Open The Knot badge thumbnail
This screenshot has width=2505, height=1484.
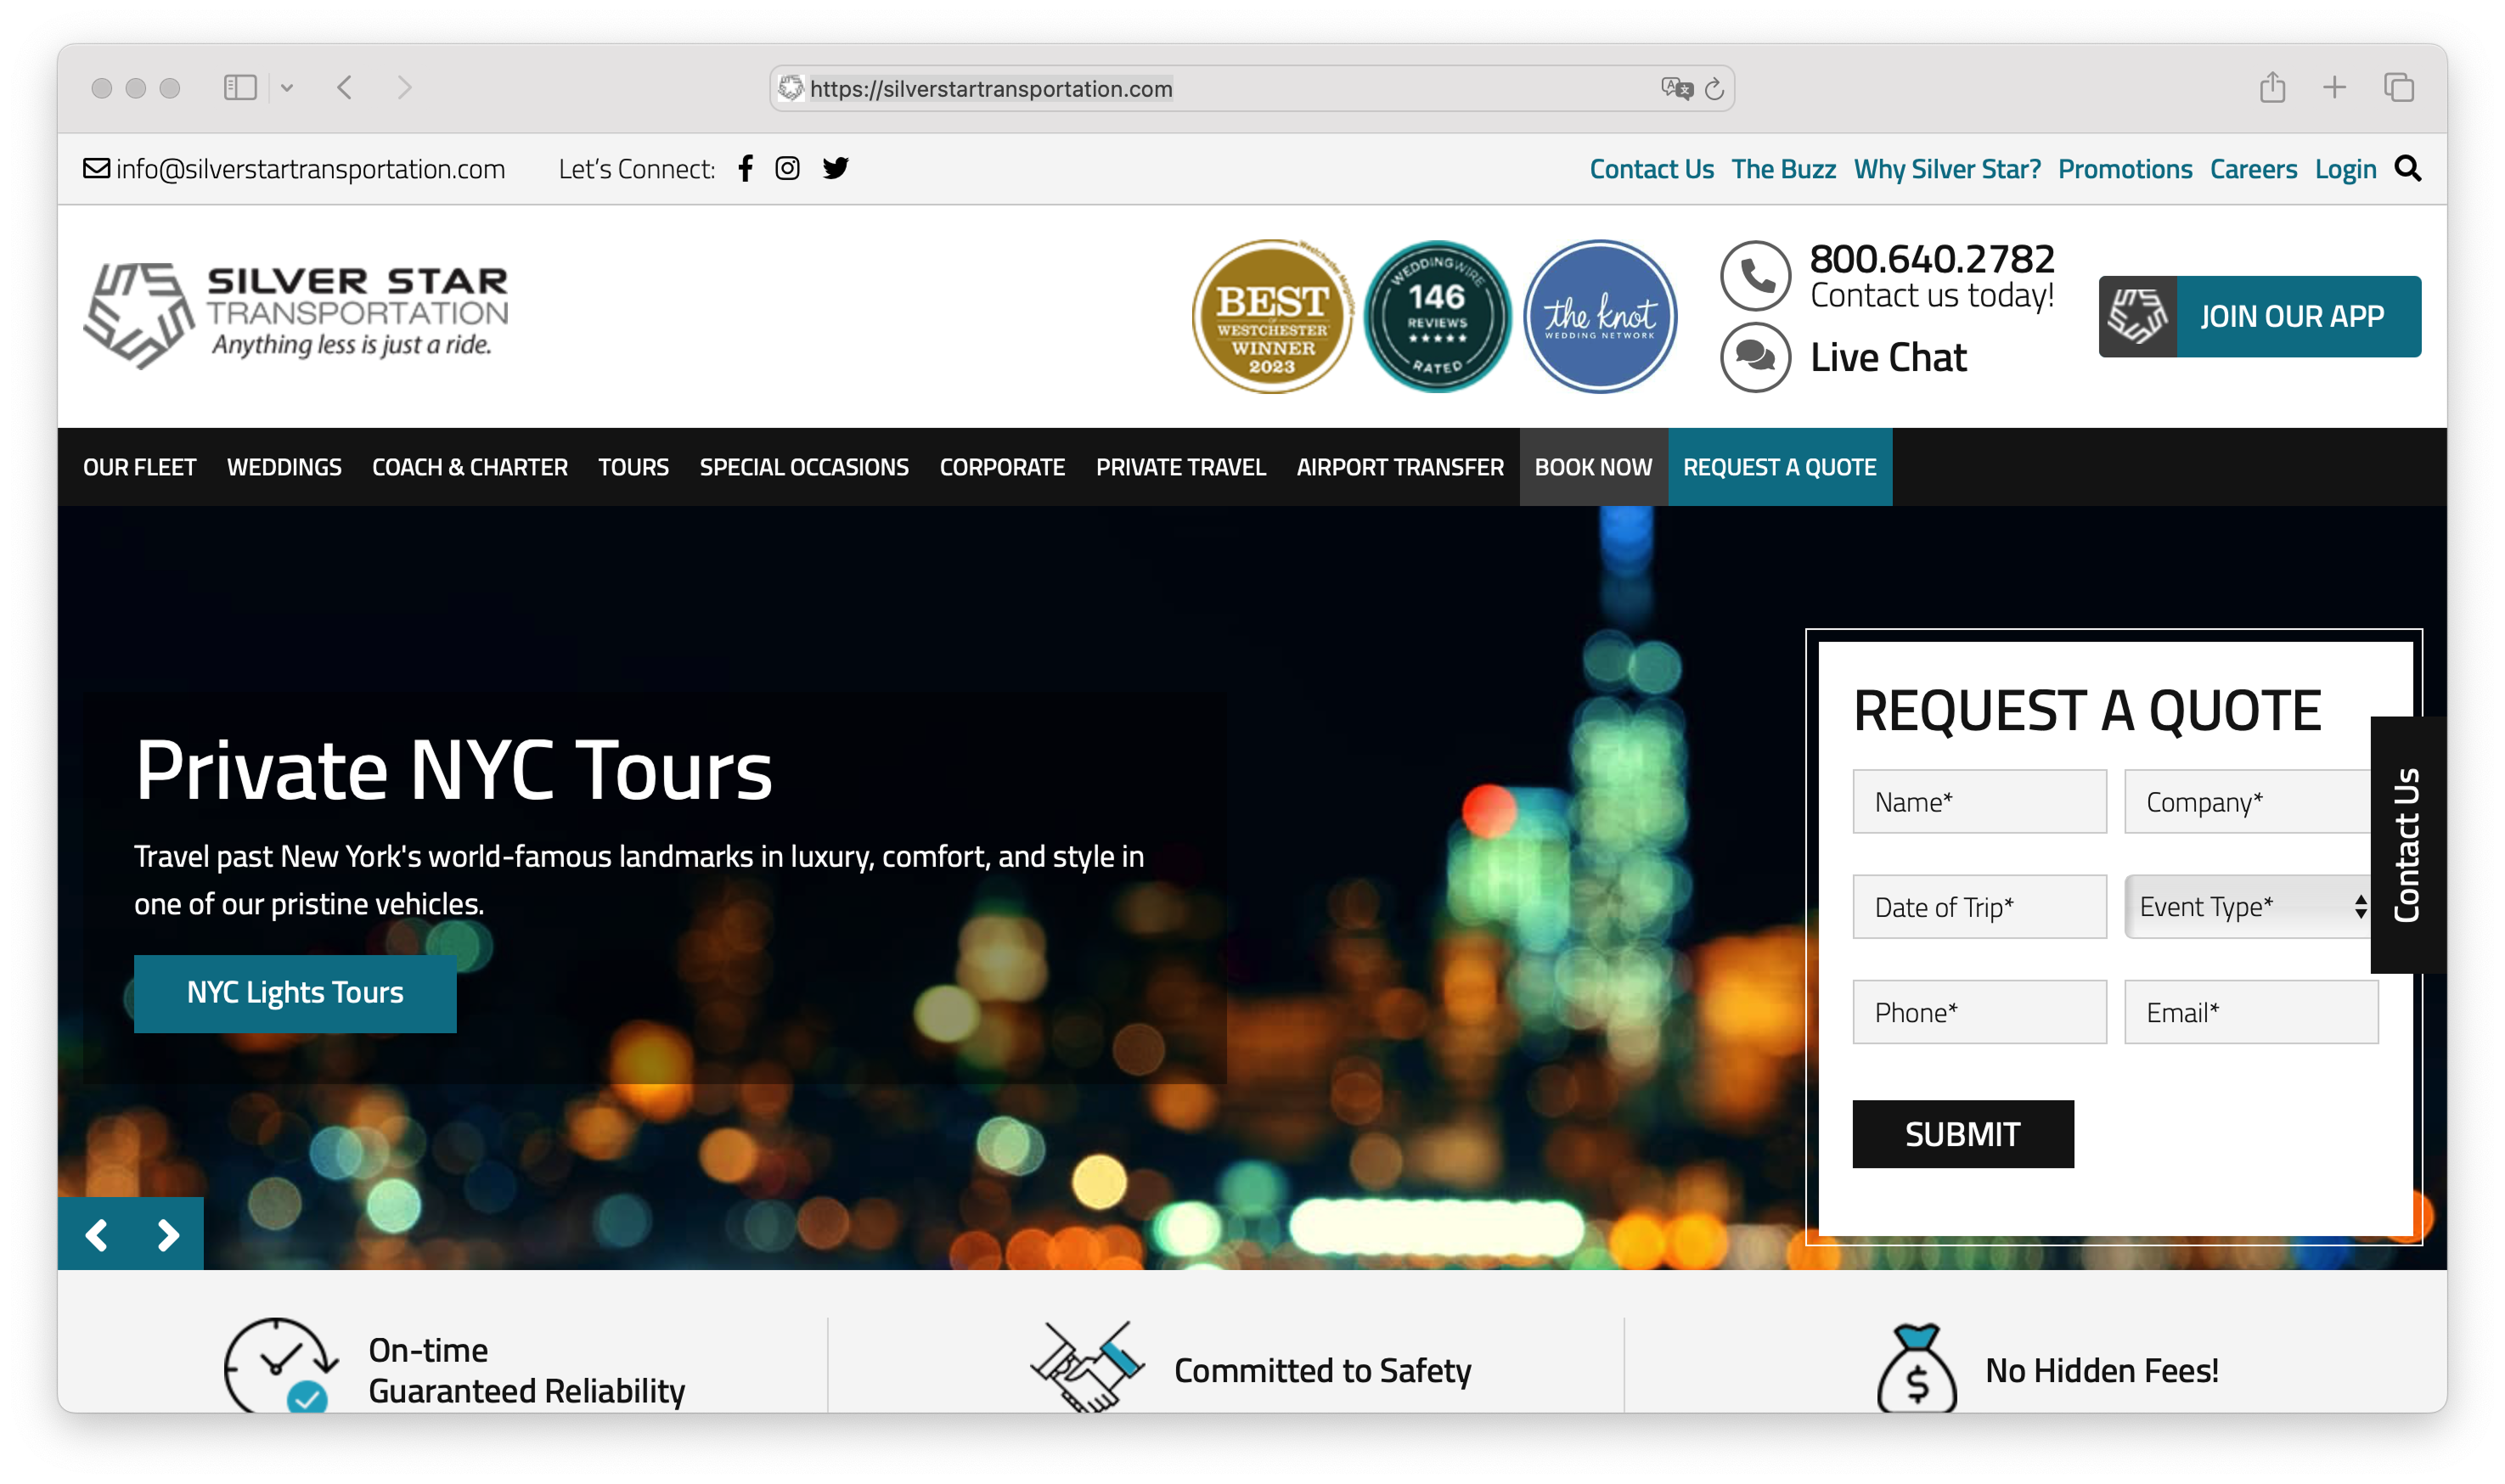[1599, 316]
